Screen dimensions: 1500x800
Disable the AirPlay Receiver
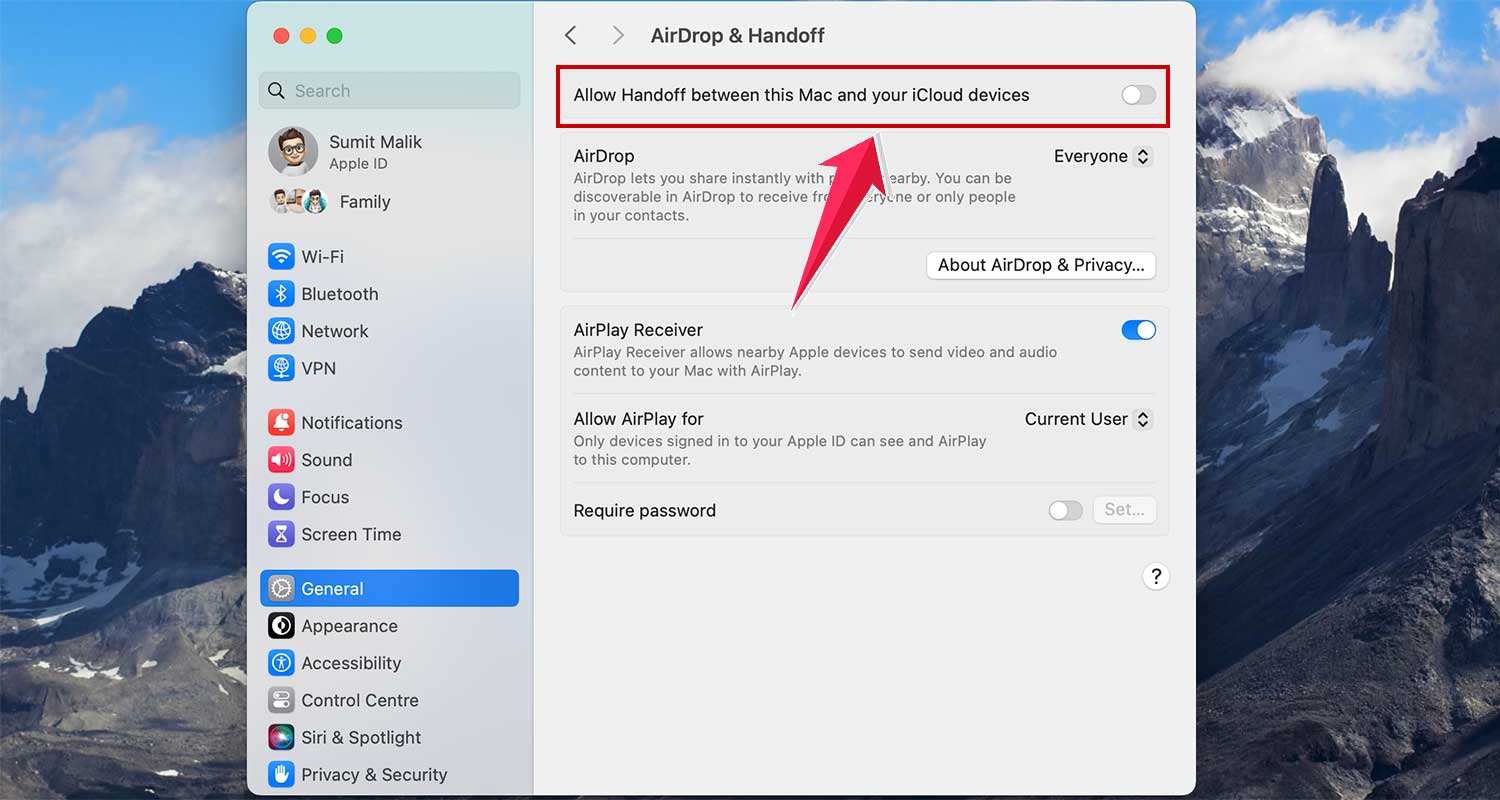[1139, 329]
